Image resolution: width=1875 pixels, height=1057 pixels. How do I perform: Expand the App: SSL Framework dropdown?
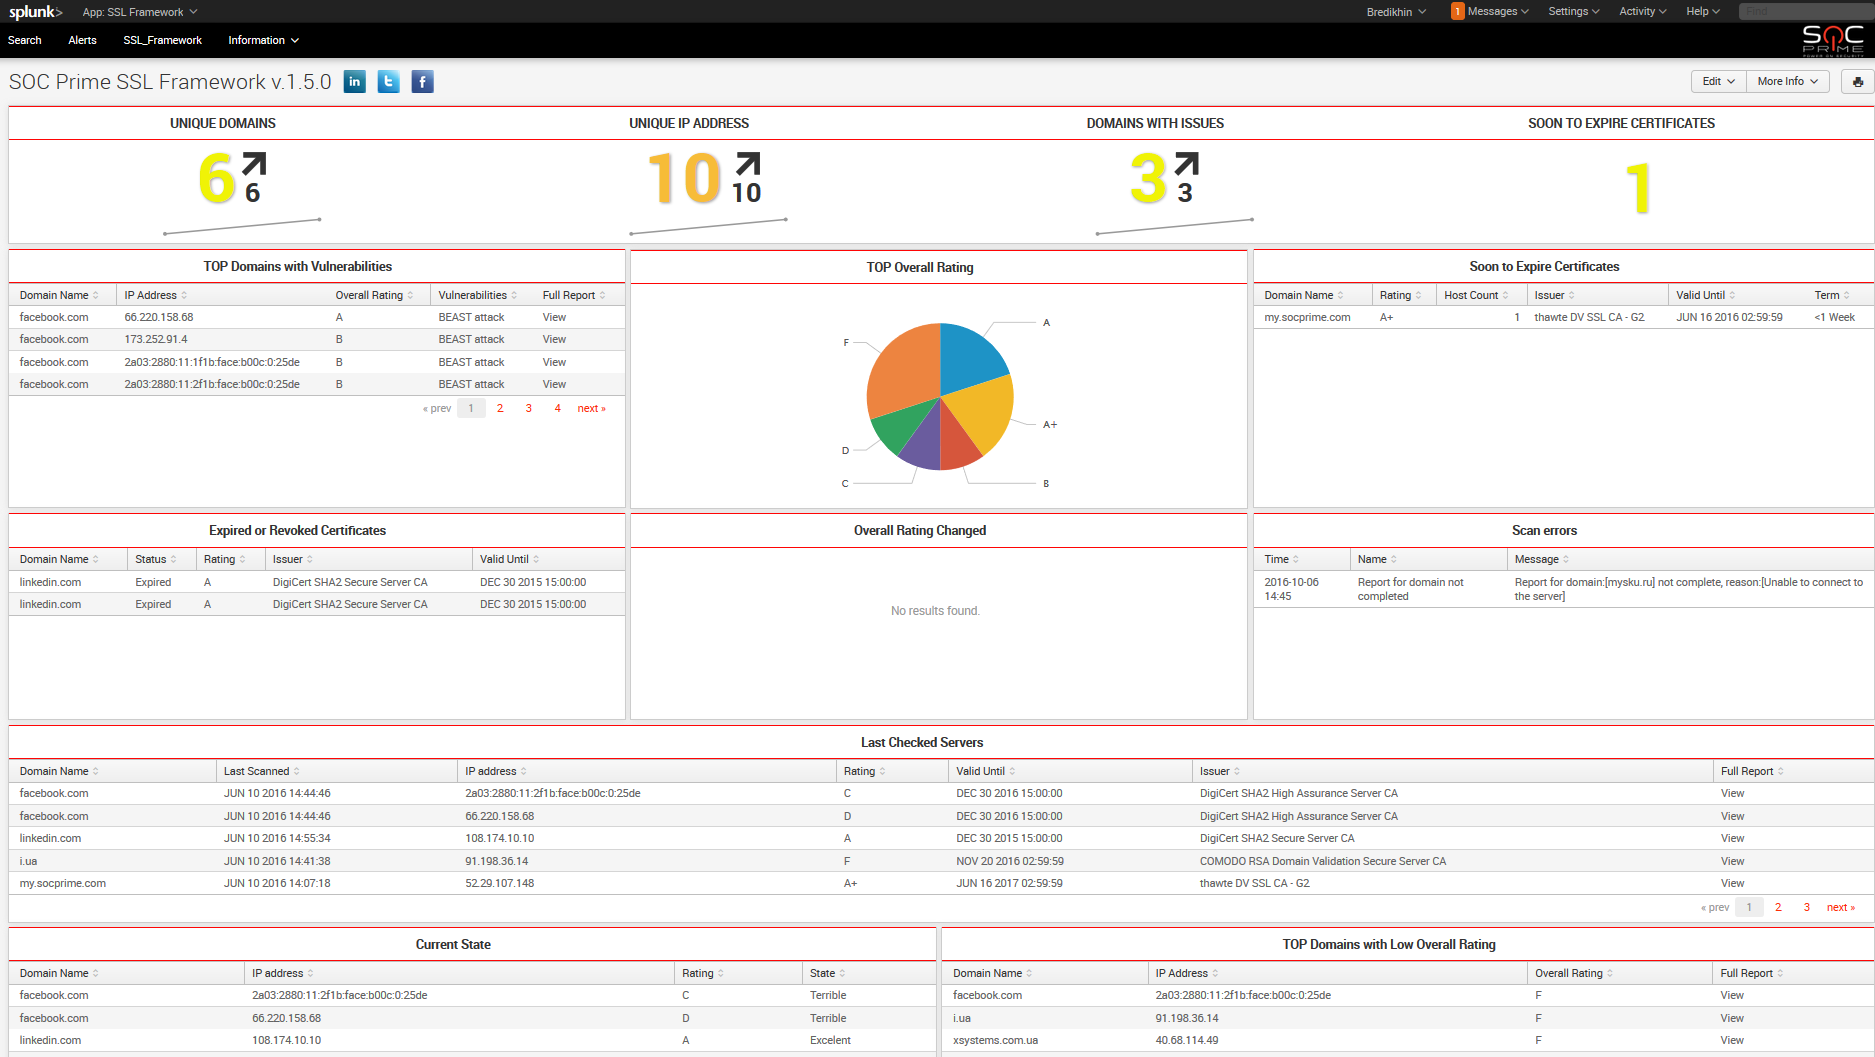[x=140, y=12]
